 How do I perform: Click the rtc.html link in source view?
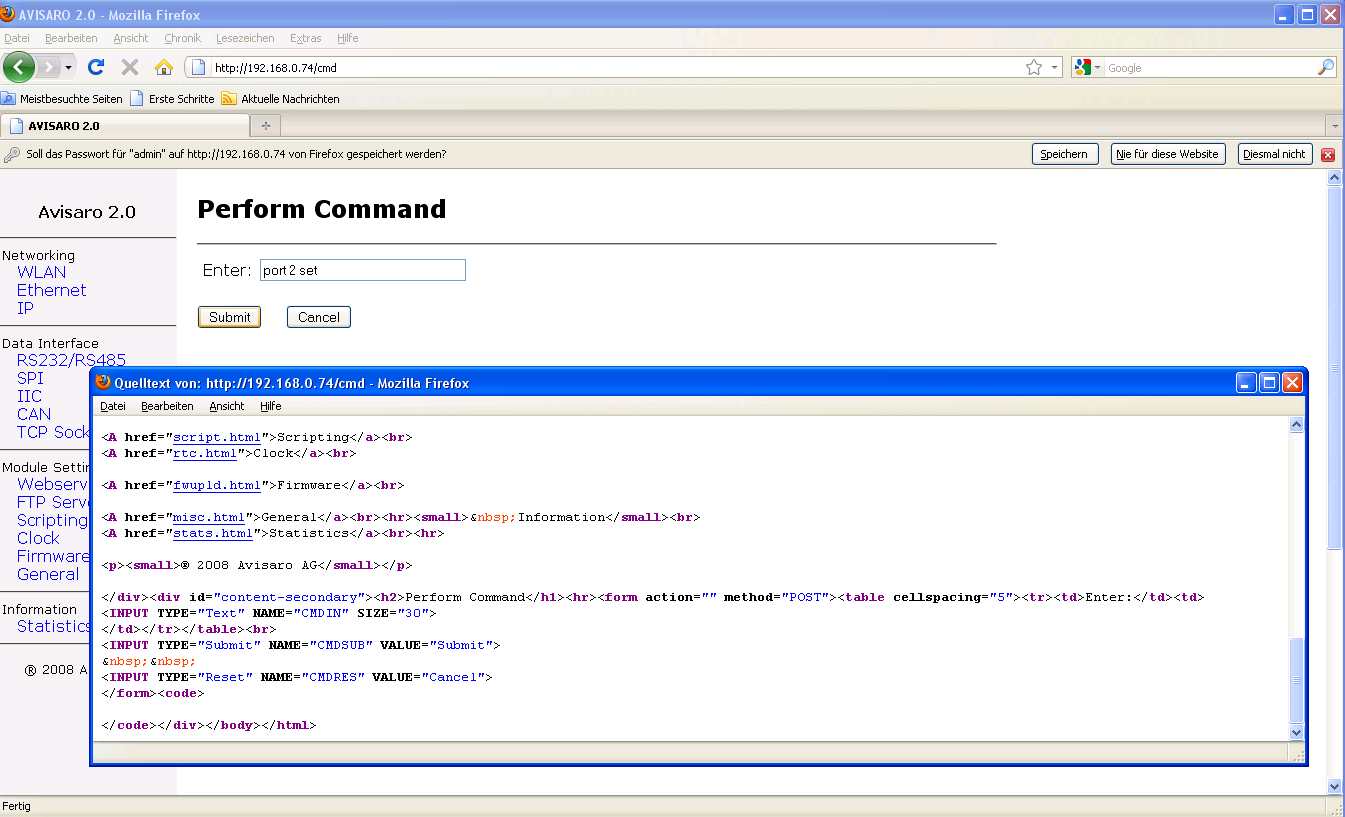[x=205, y=453]
